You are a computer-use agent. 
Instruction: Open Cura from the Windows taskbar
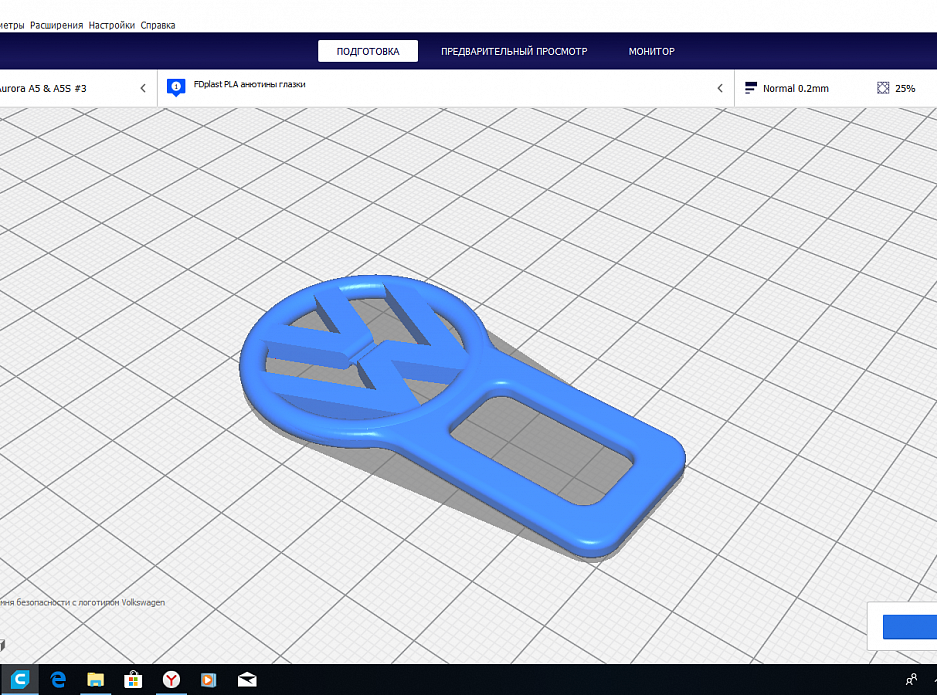coord(20,679)
